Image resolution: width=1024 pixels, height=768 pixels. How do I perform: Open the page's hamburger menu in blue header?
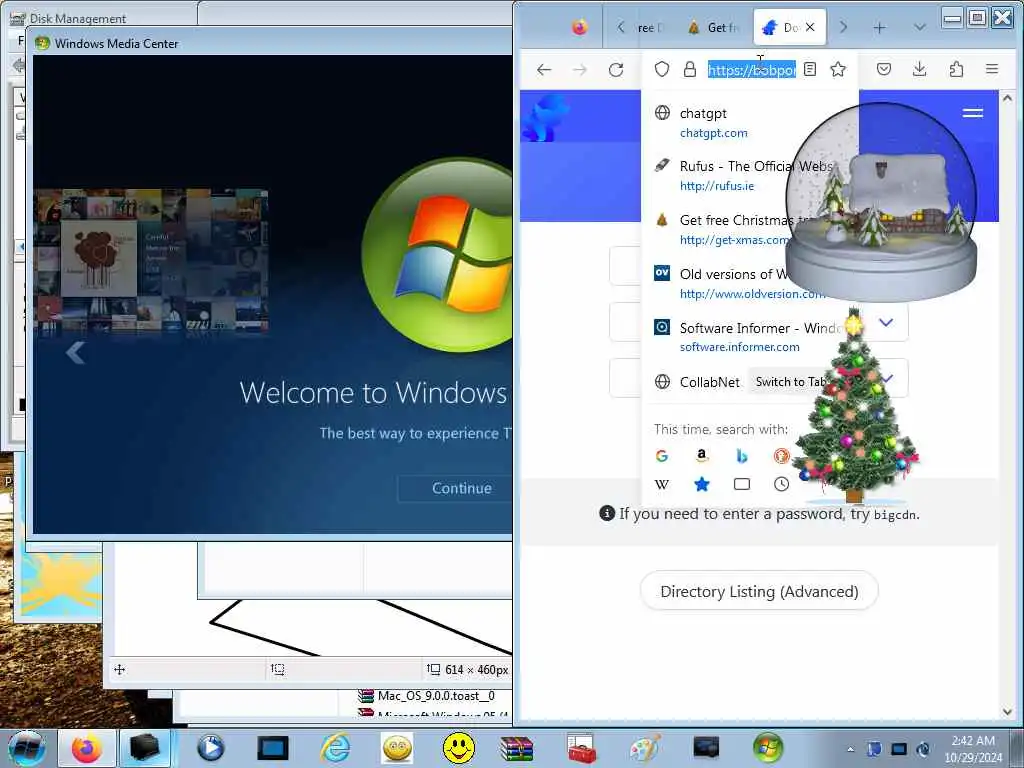[x=972, y=114]
